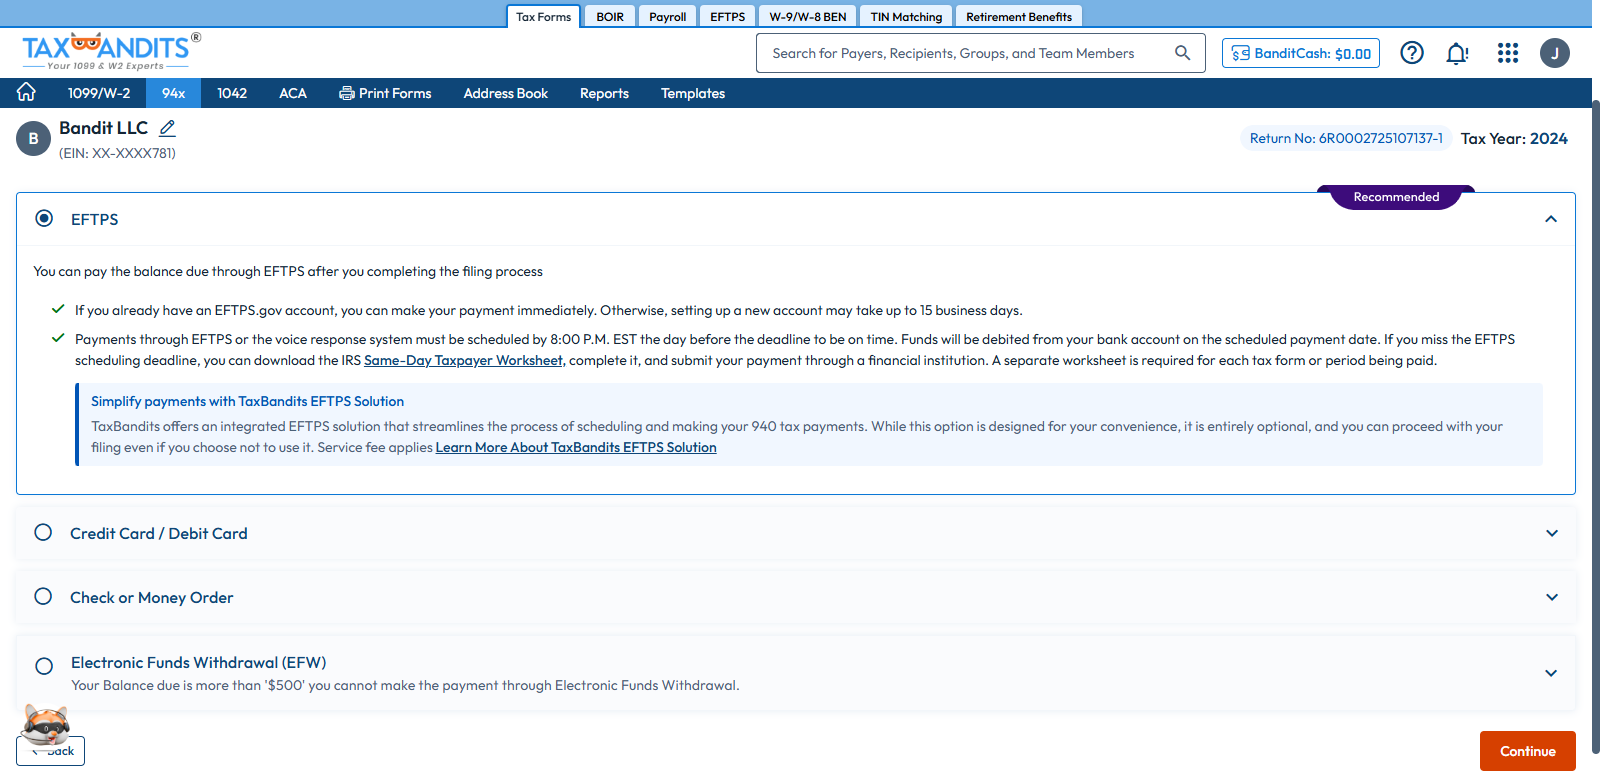The image size is (1600, 773).
Task: Click the orange Continue button
Action: click(x=1527, y=751)
